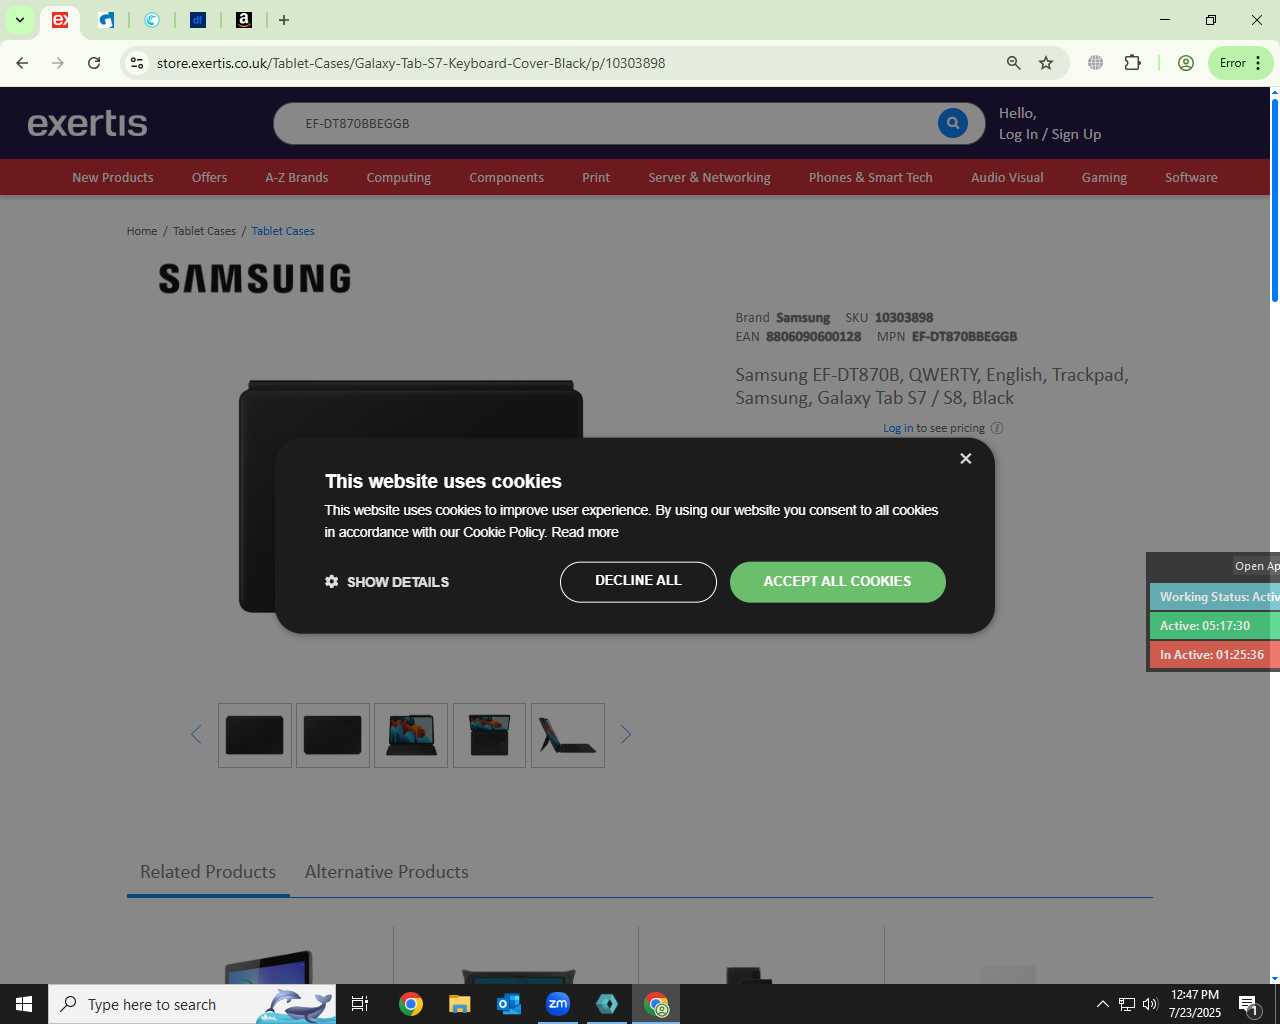
Task: Click the zoom magnifier icon in address bar
Action: click(1013, 63)
